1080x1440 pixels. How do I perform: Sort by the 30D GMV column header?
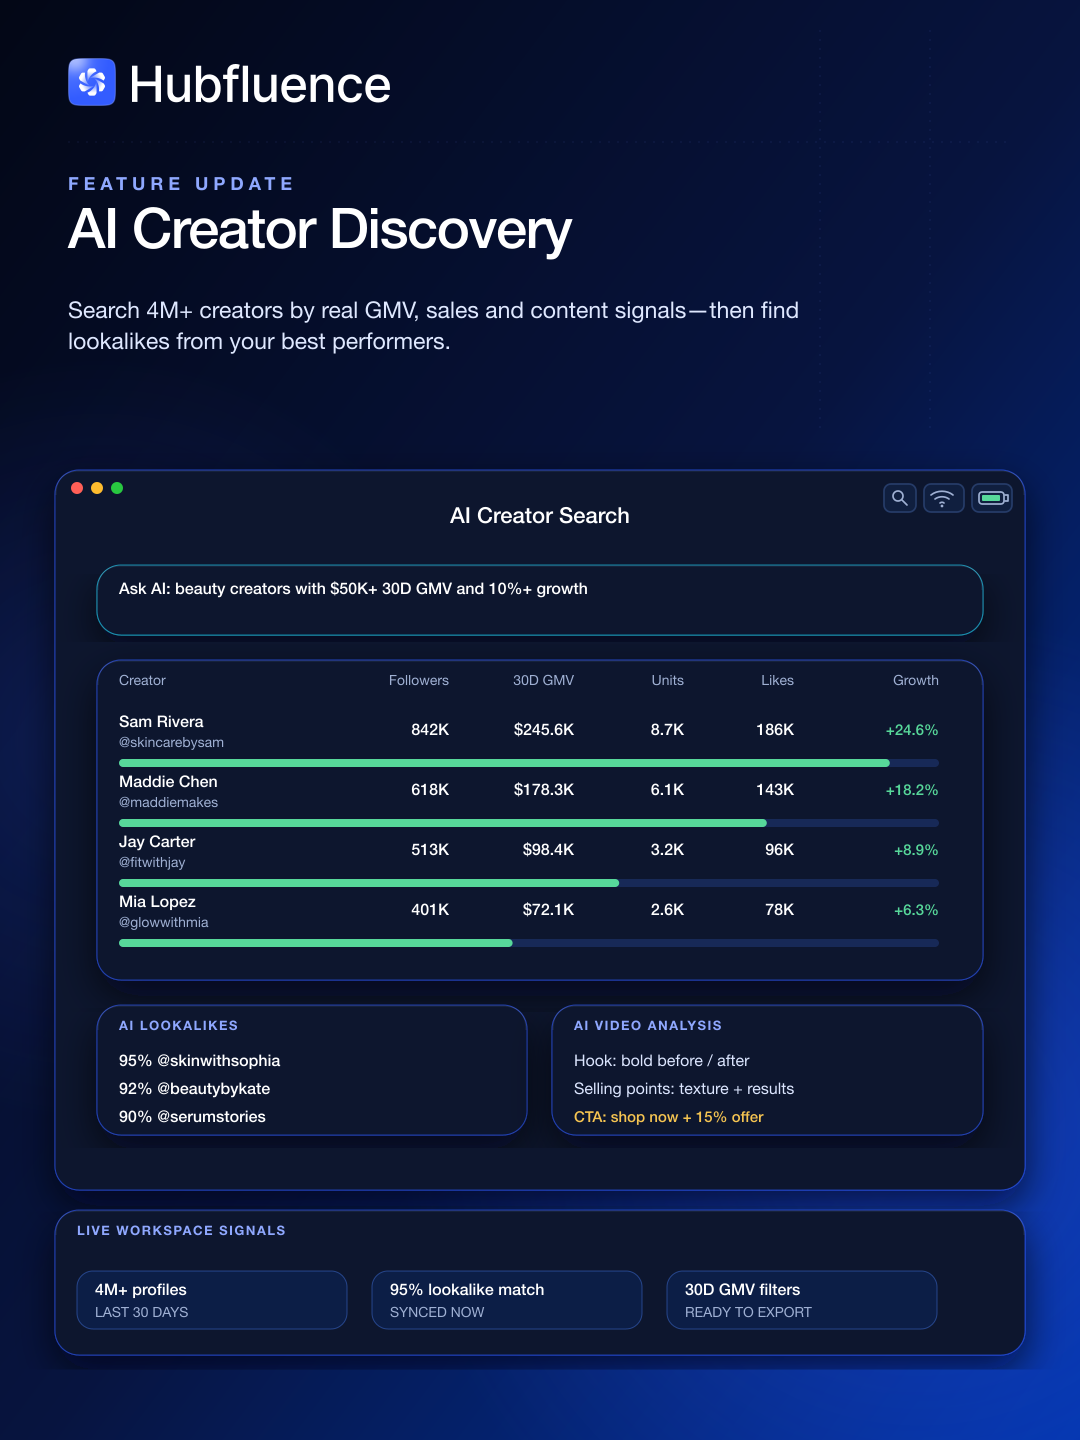[543, 680]
